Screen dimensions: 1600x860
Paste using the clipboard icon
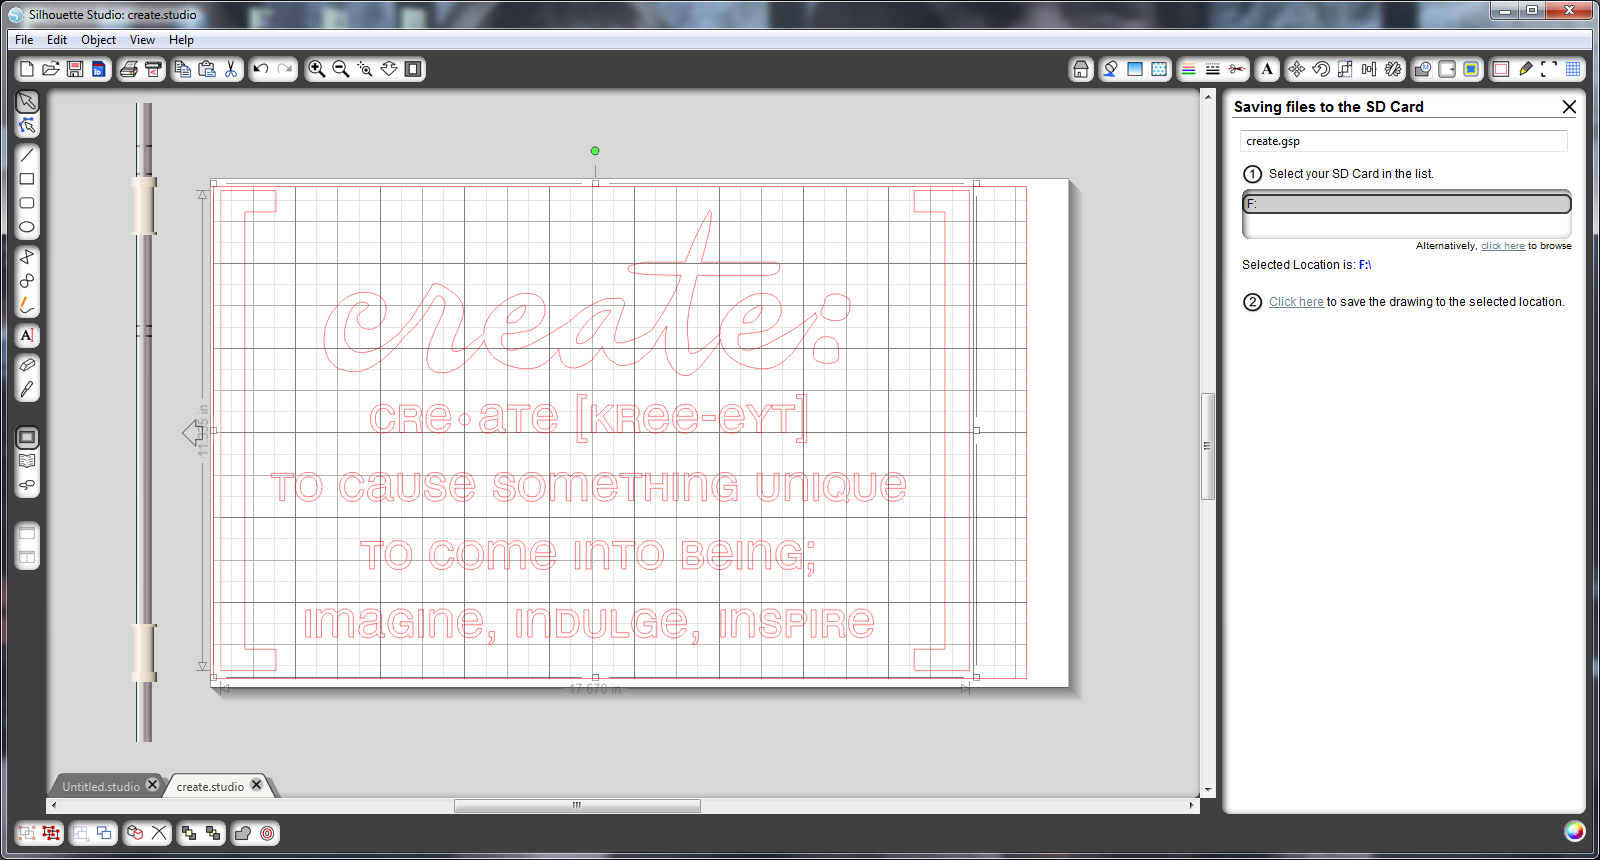pyautogui.click(x=207, y=69)
